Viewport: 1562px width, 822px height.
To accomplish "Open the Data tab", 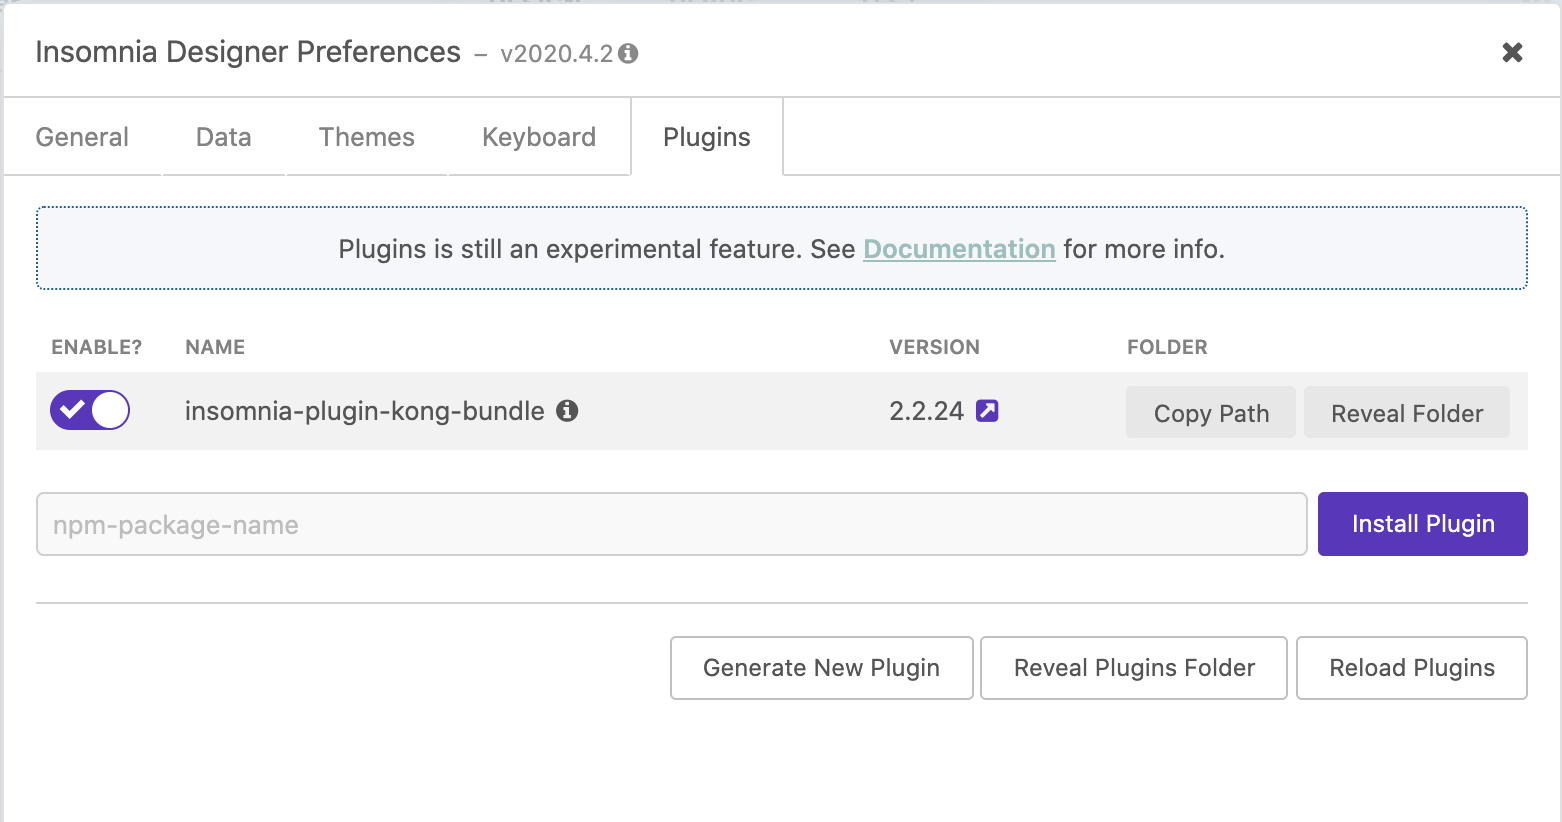I will (x=223, y=137).
